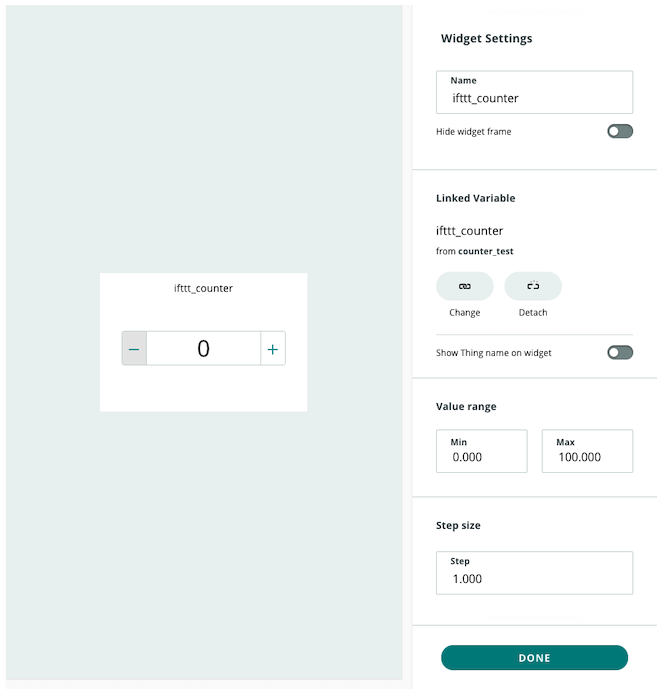
Task: Click the linked variable name ifttt_counter
Action: click(469, 231)
